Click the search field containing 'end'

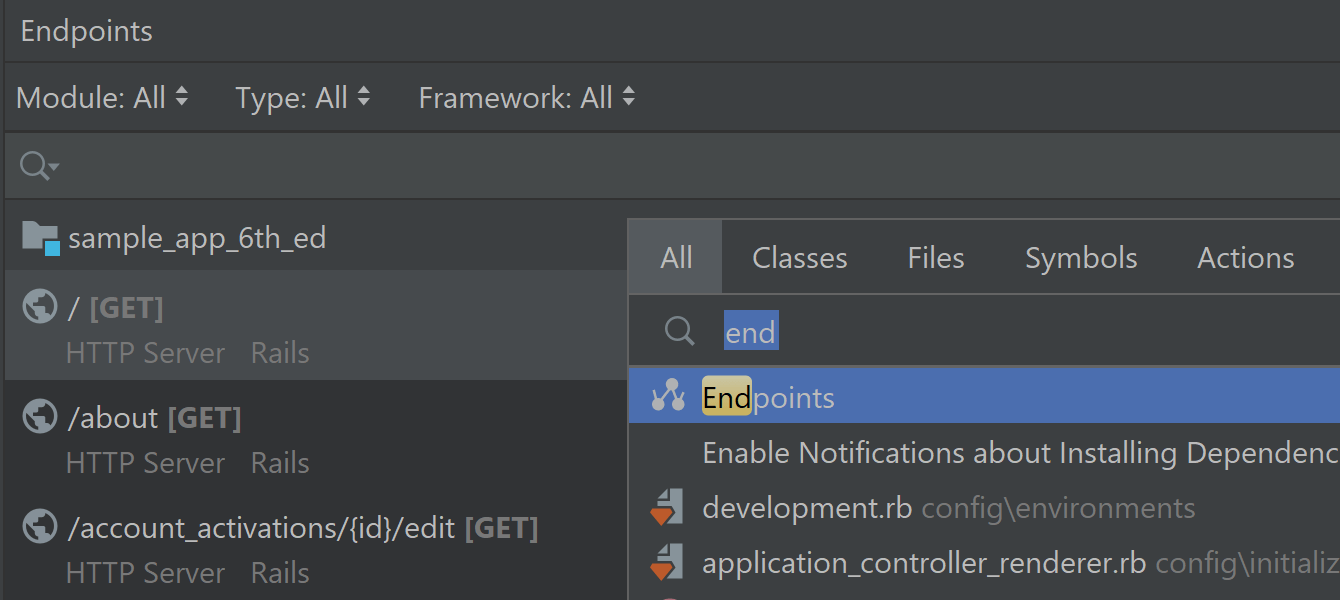click(x=1000, y=332)
